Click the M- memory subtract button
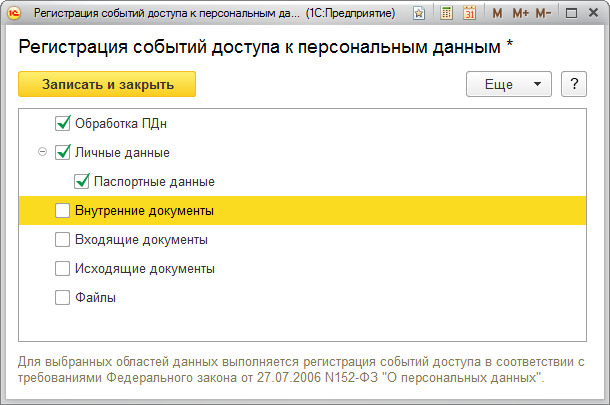610x405 pixels. coord(543,14)
